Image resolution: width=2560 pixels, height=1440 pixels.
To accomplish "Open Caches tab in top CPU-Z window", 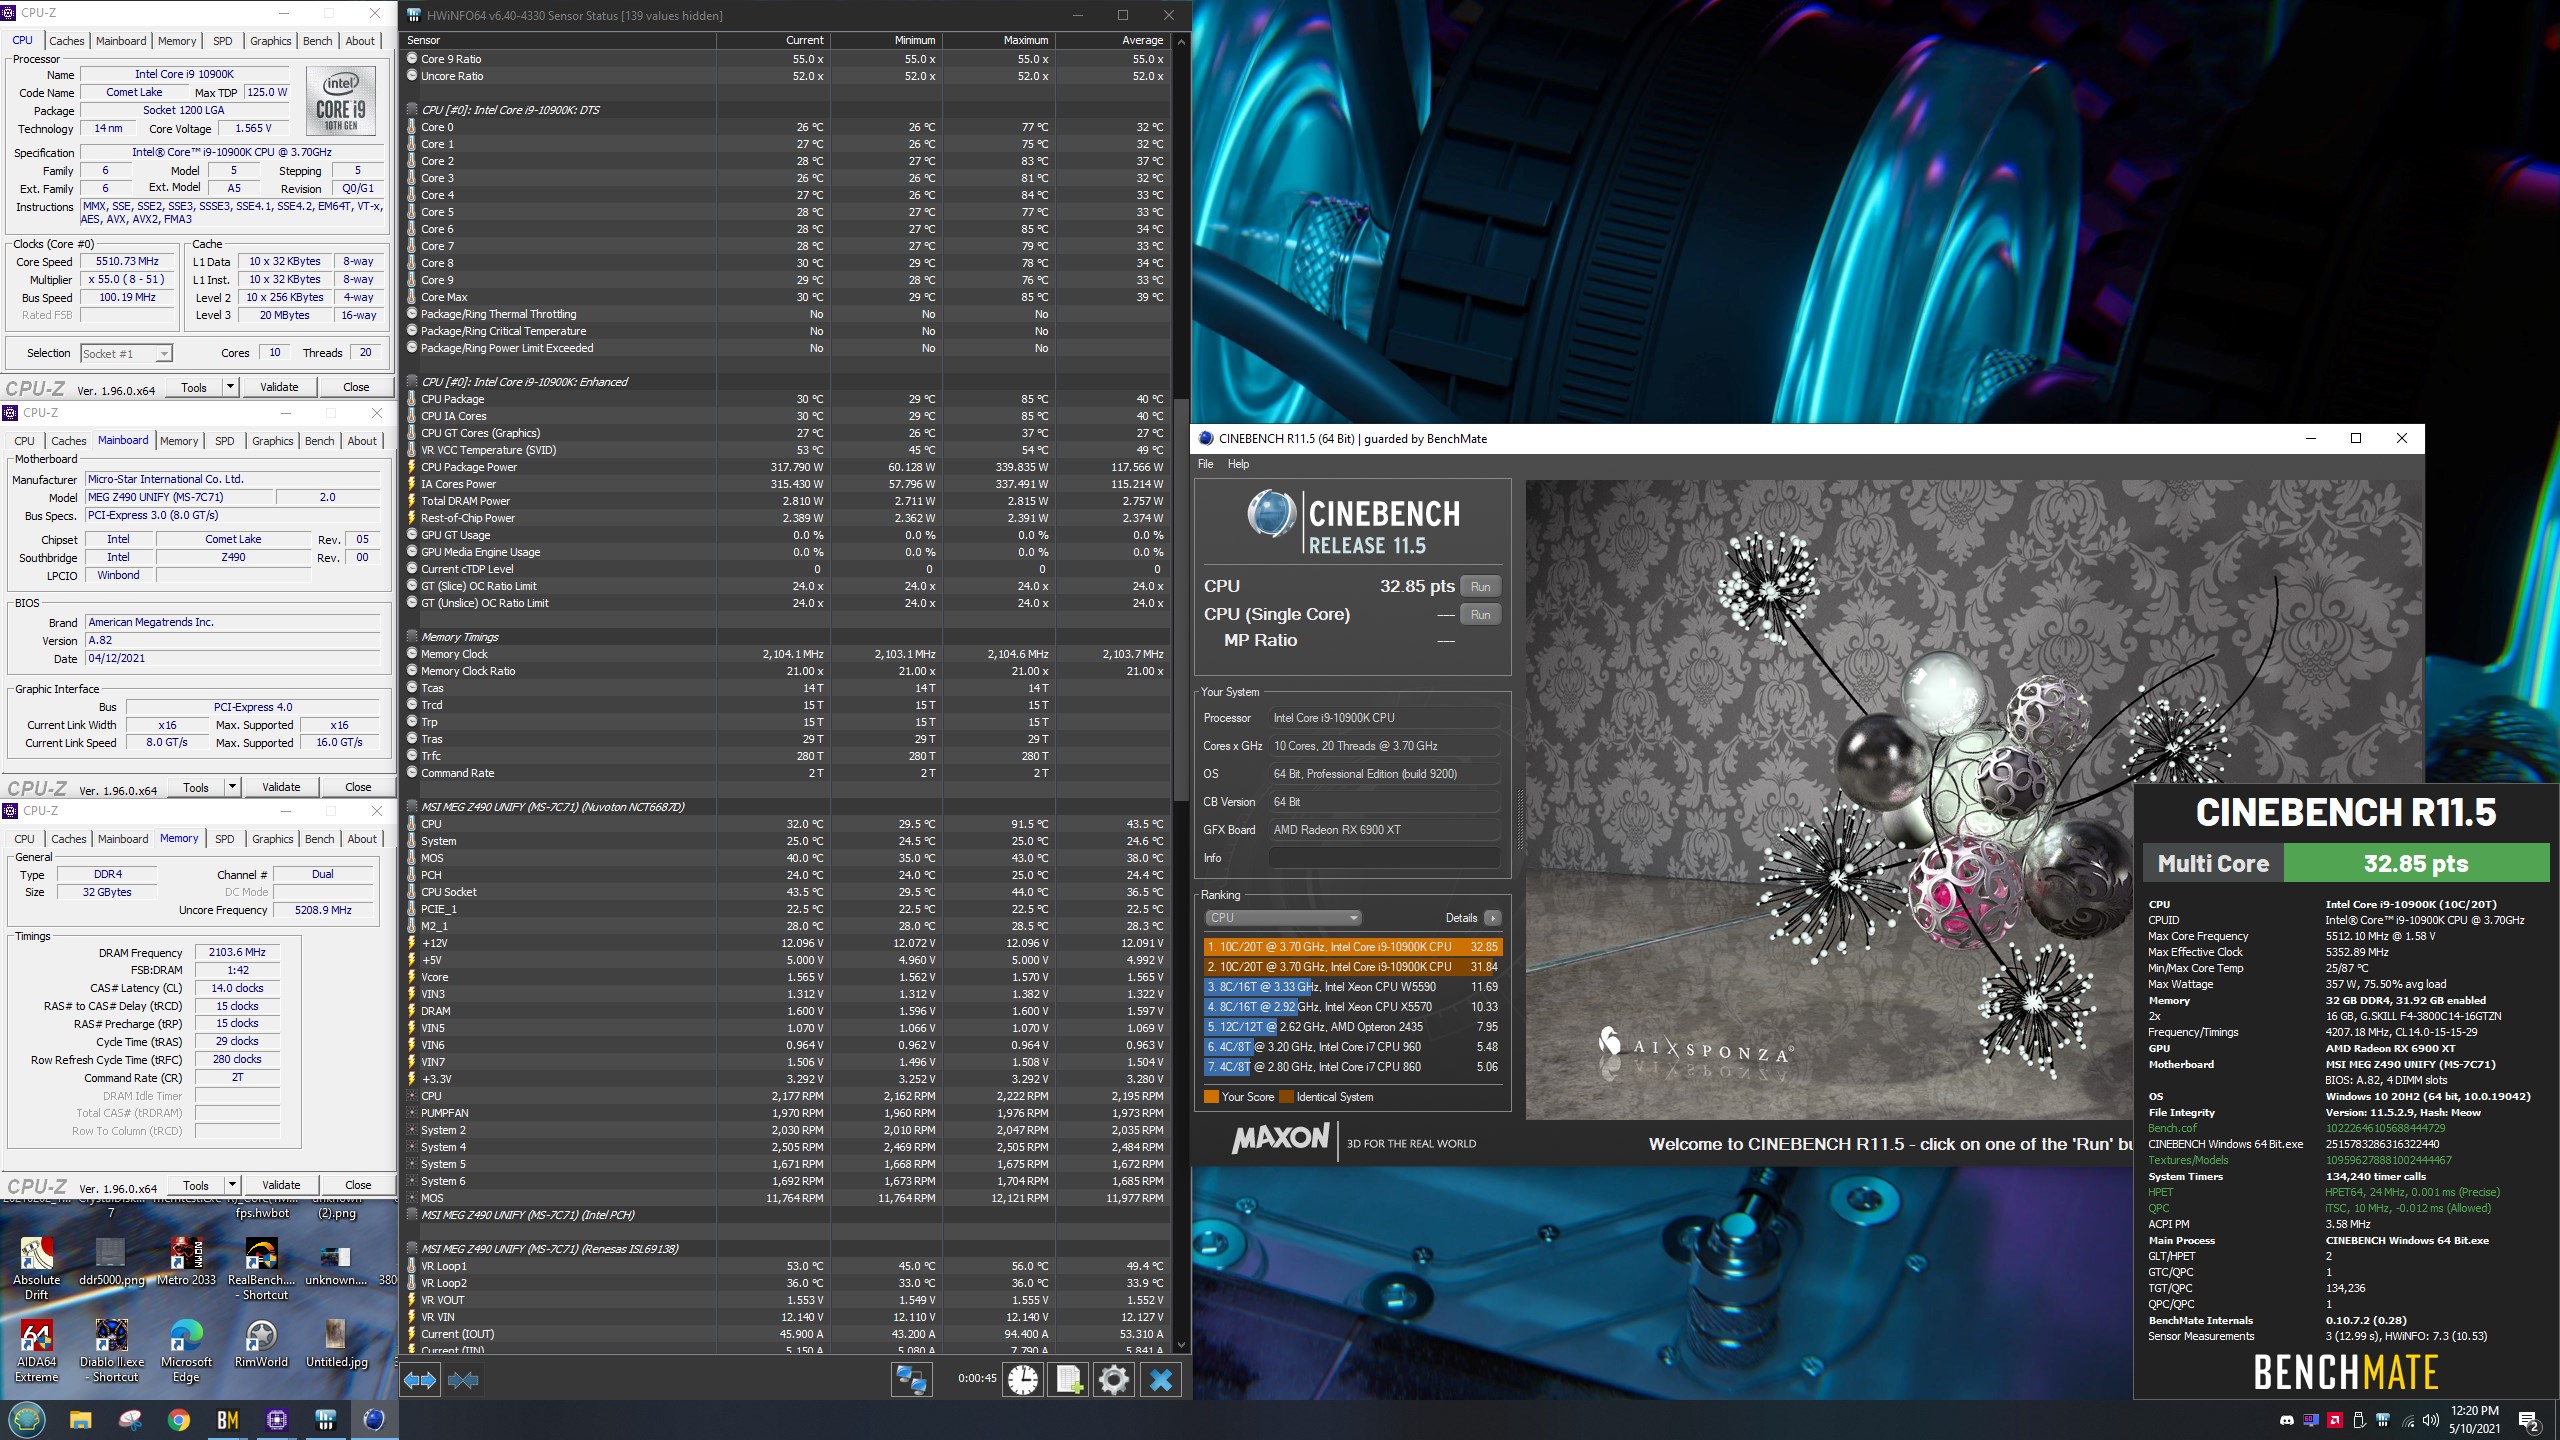I will (x=66, y=41).
